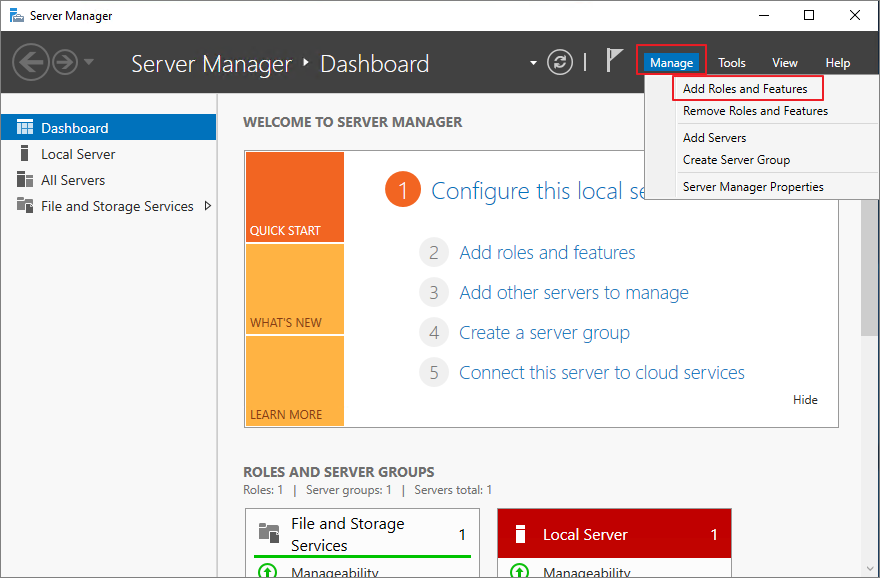Click the step 4 number circle

(x=434, y=333)
